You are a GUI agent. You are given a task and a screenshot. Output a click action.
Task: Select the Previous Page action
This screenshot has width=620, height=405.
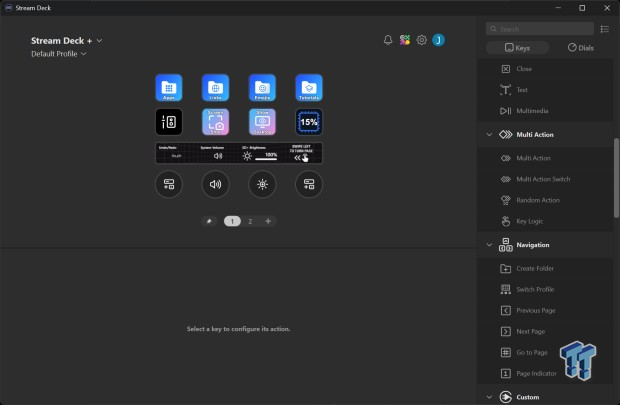(546, 310)
